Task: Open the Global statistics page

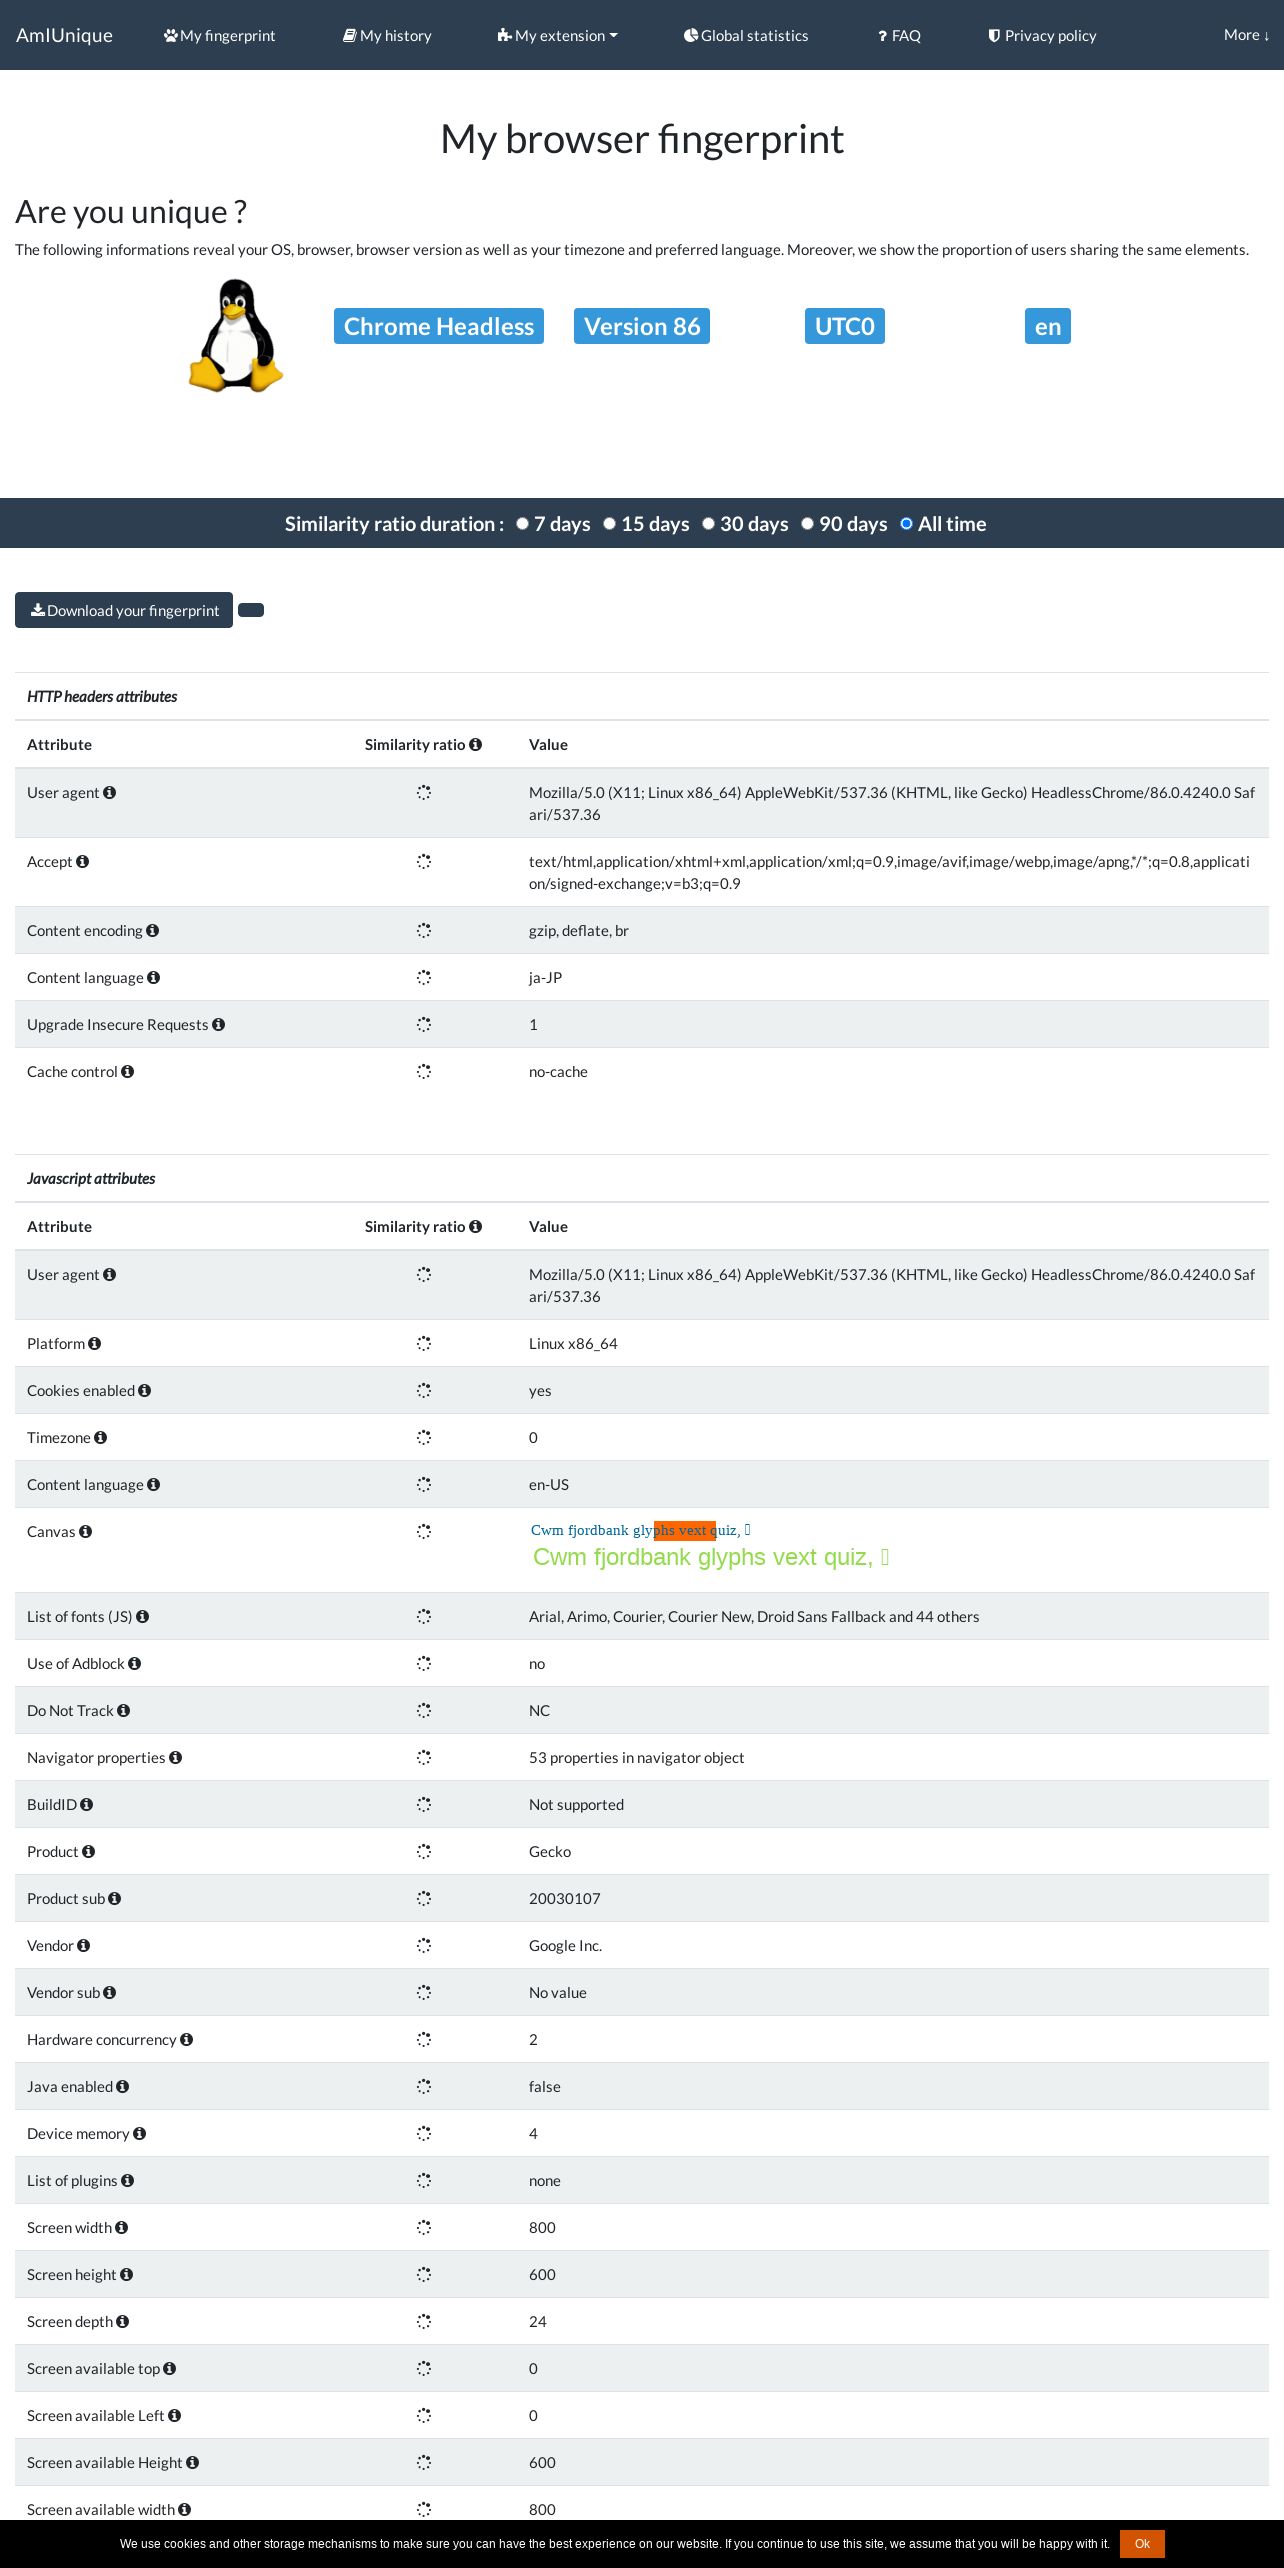Action: click(x=746, y=35)
